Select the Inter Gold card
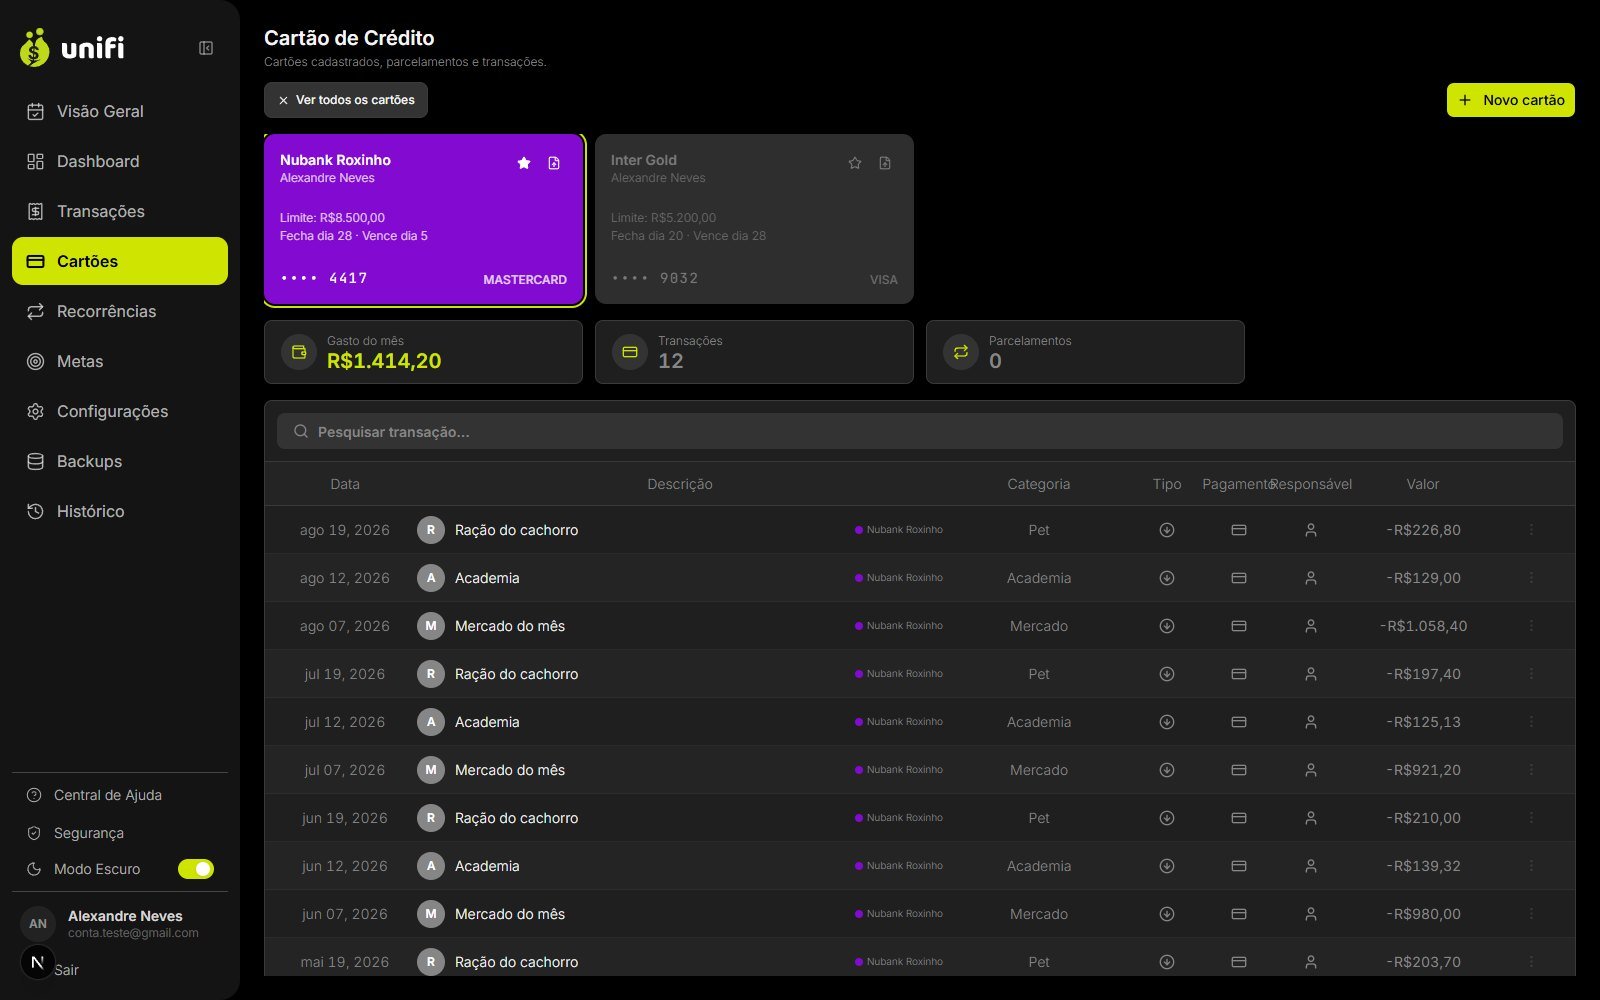Screen dimensions: 1600x1000 point(754,219)
